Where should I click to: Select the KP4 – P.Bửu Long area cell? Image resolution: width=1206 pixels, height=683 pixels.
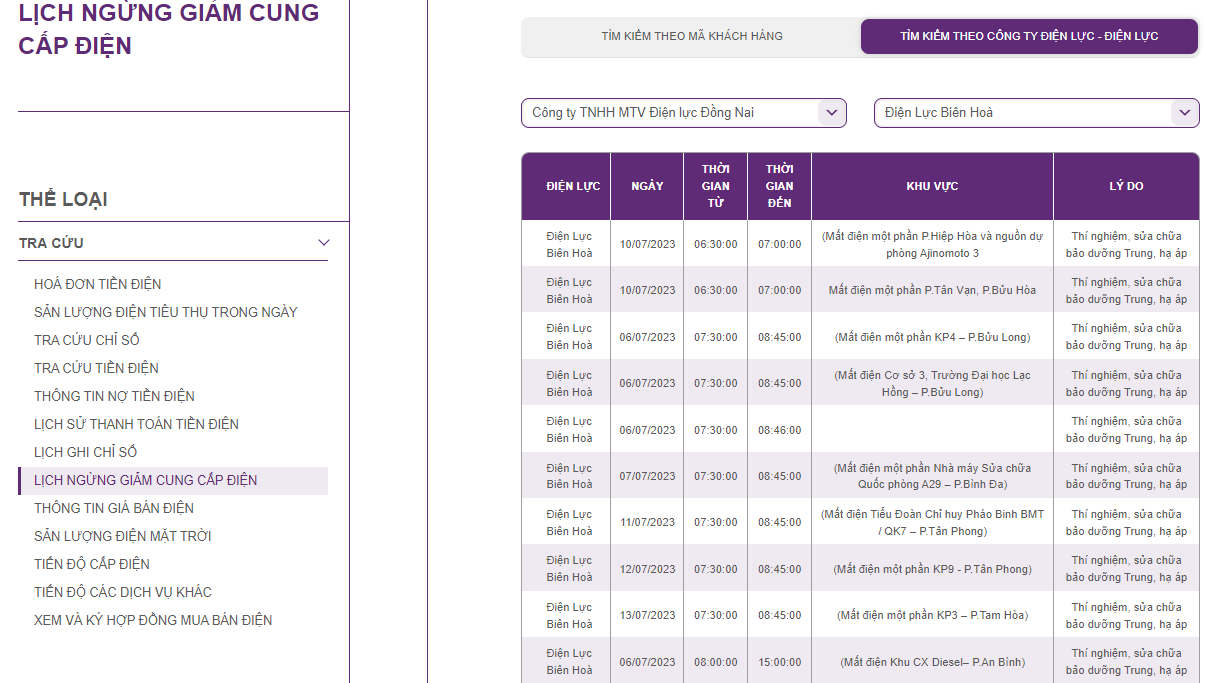coord(933,337)
